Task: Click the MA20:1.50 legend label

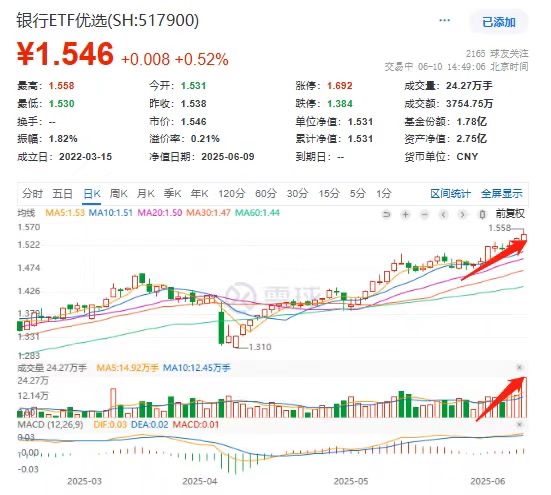Action: pos(160,213)
